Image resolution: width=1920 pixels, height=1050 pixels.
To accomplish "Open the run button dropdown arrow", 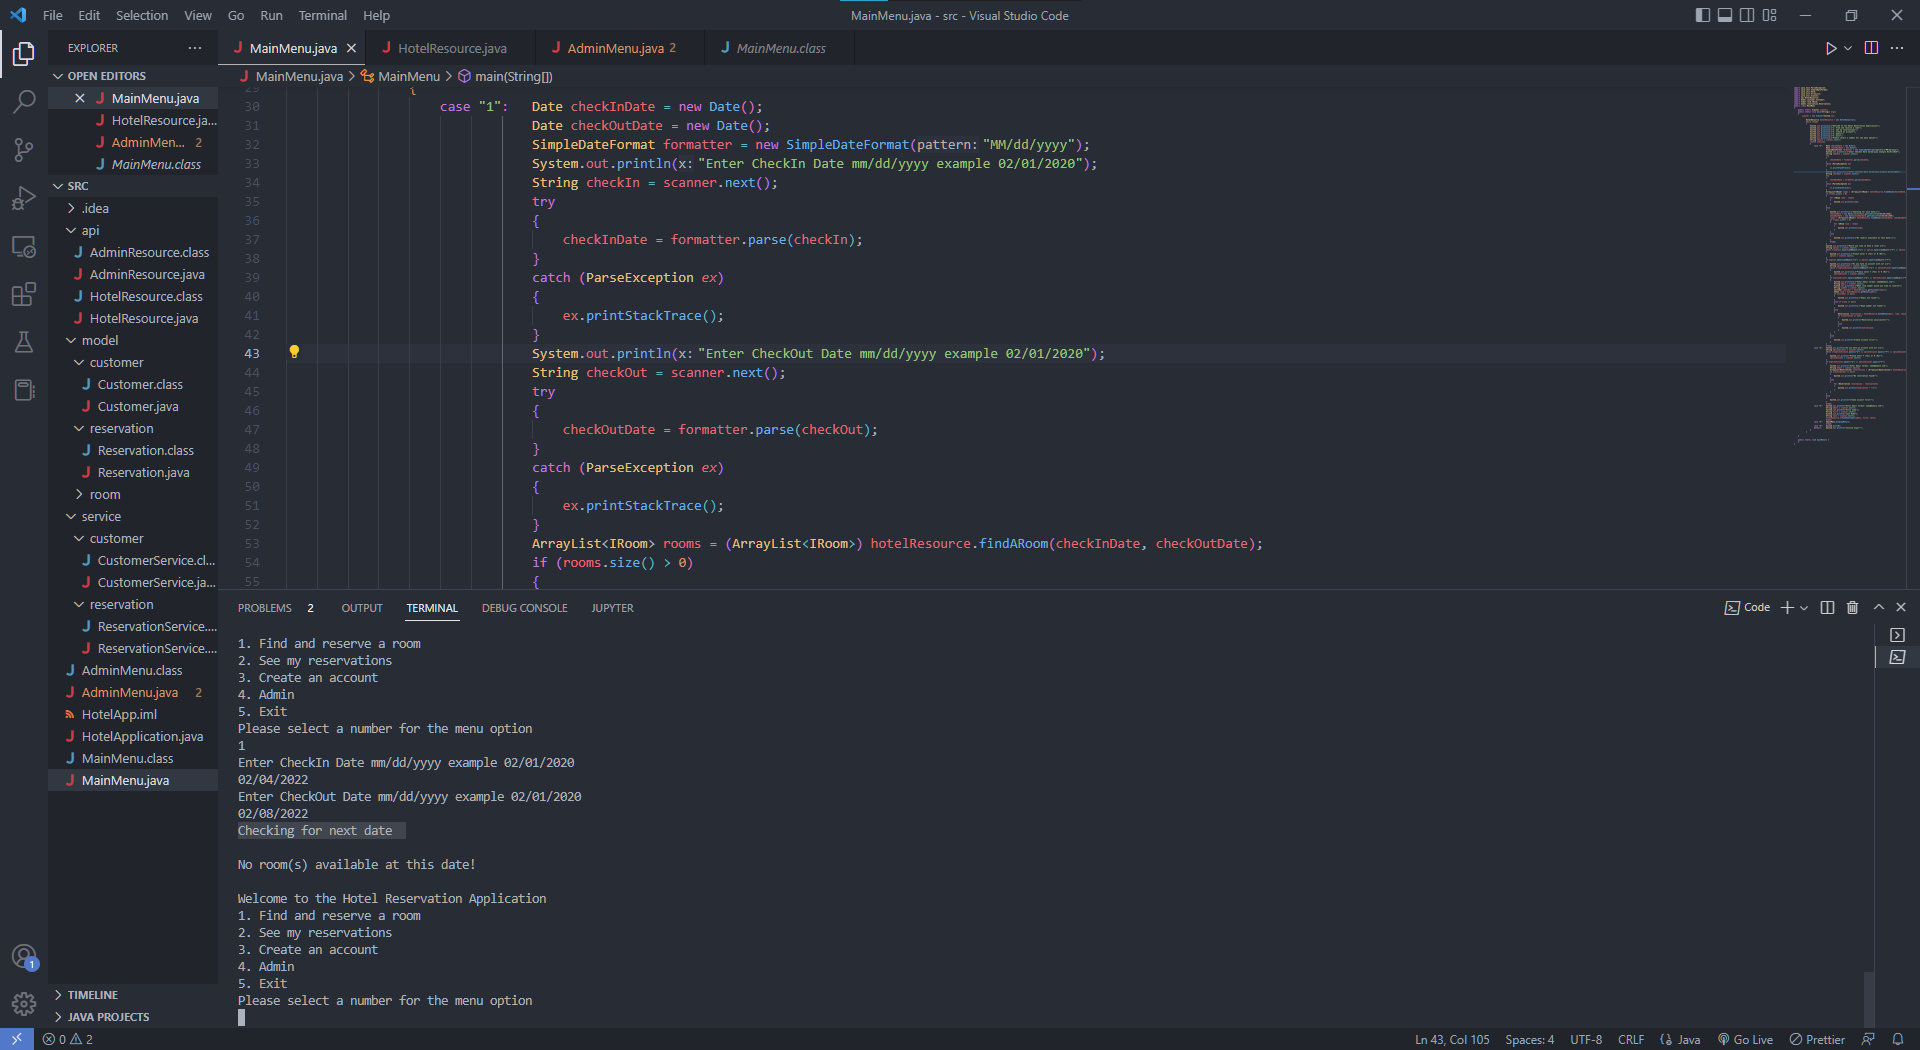I will 1848,48.
